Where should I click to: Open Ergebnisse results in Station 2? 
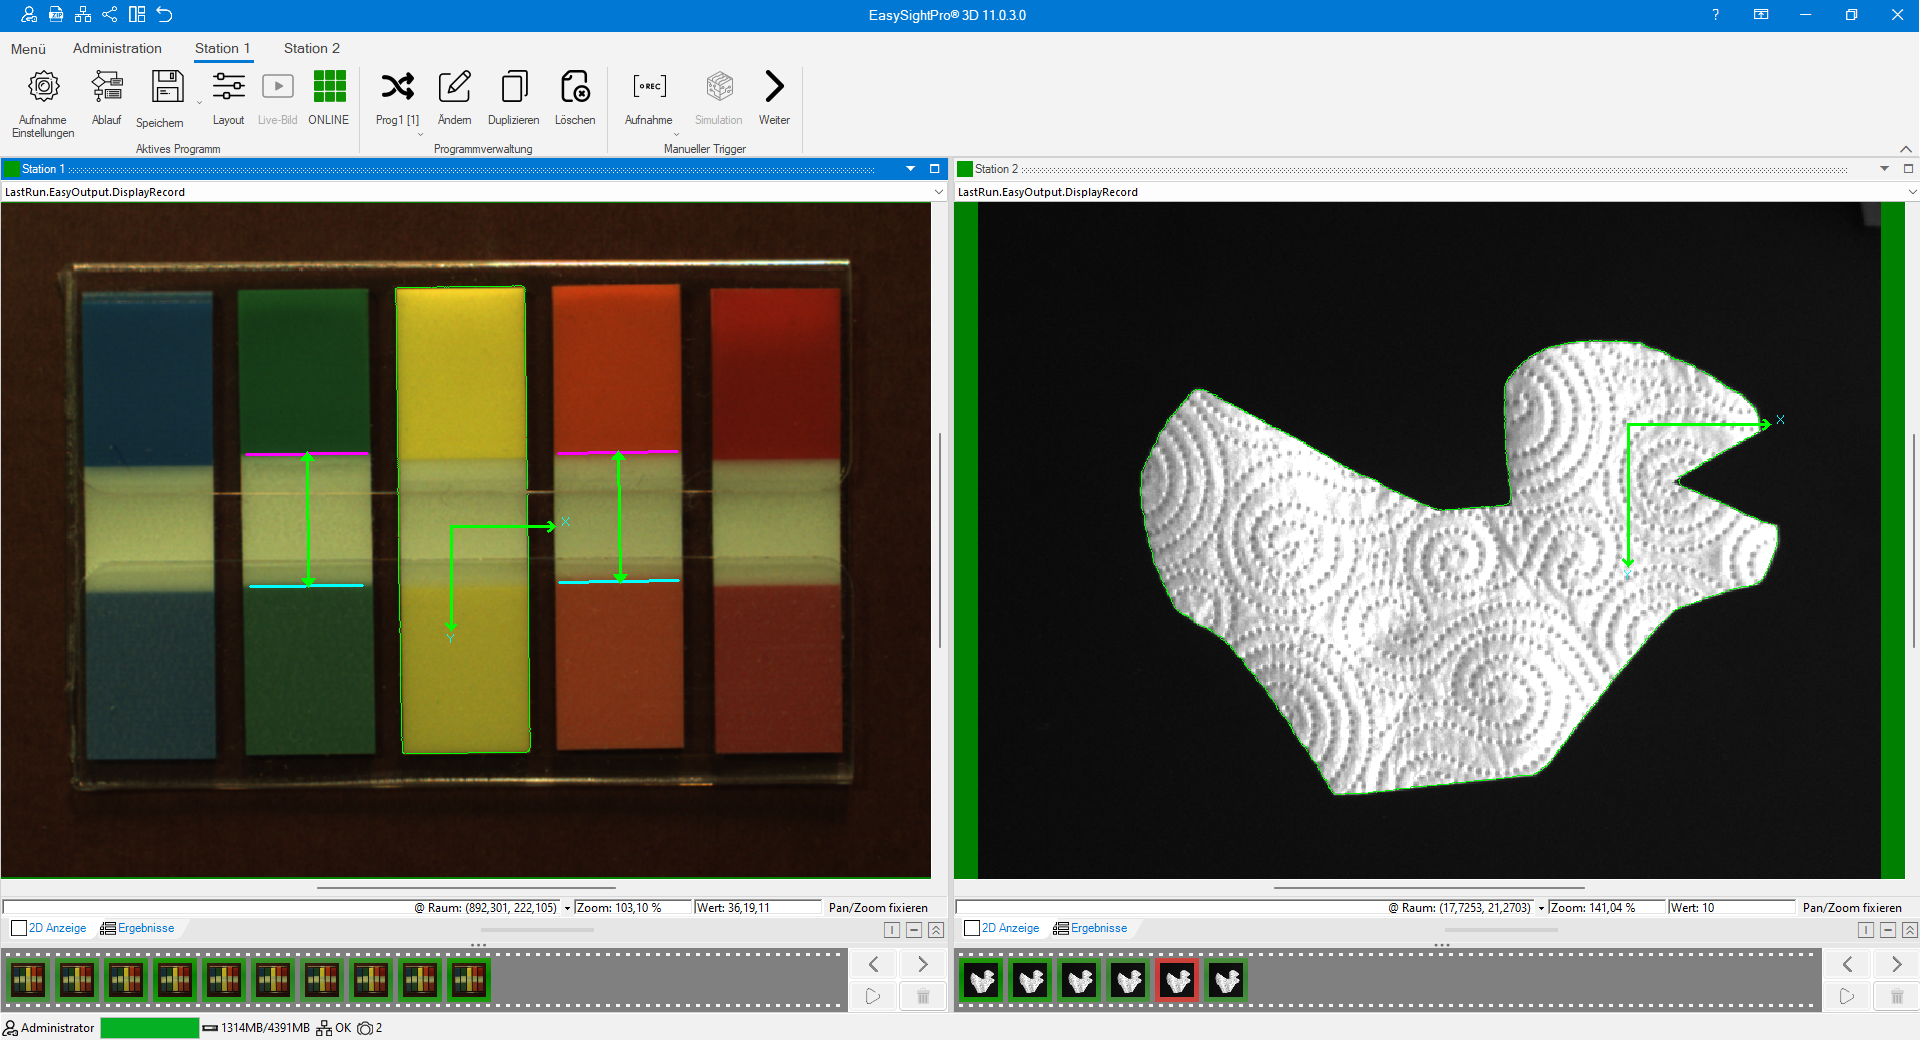point(1098,928)
